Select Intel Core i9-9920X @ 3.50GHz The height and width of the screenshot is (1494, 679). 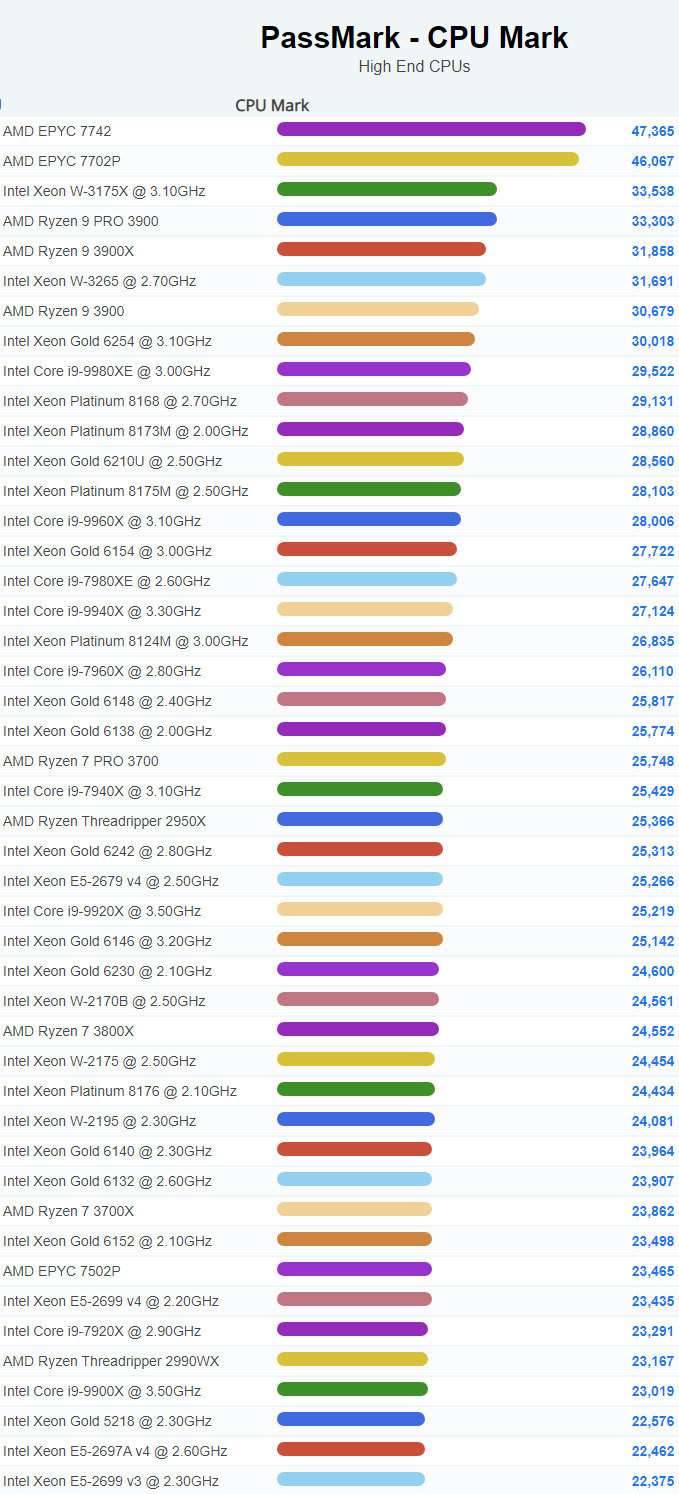tap(102, 911)
